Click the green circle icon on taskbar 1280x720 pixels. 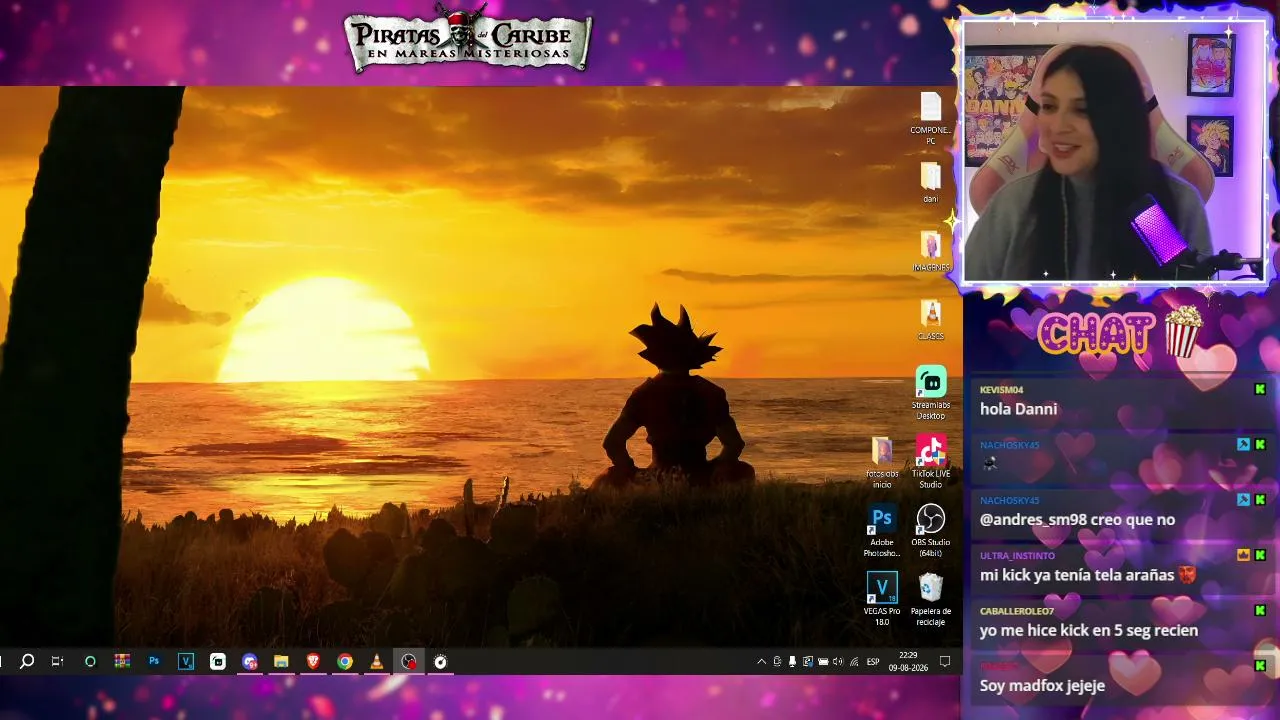90,661
